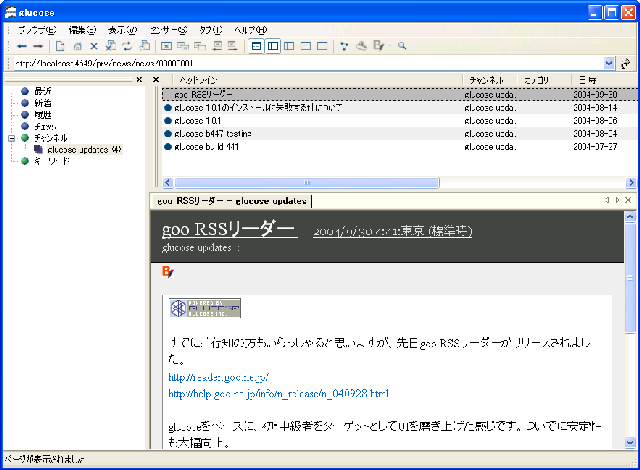The width and height of the screenshot is (640, 470).
Task: Go back with the left arrow toolbar icon
Action: click(x=22, y=46)
